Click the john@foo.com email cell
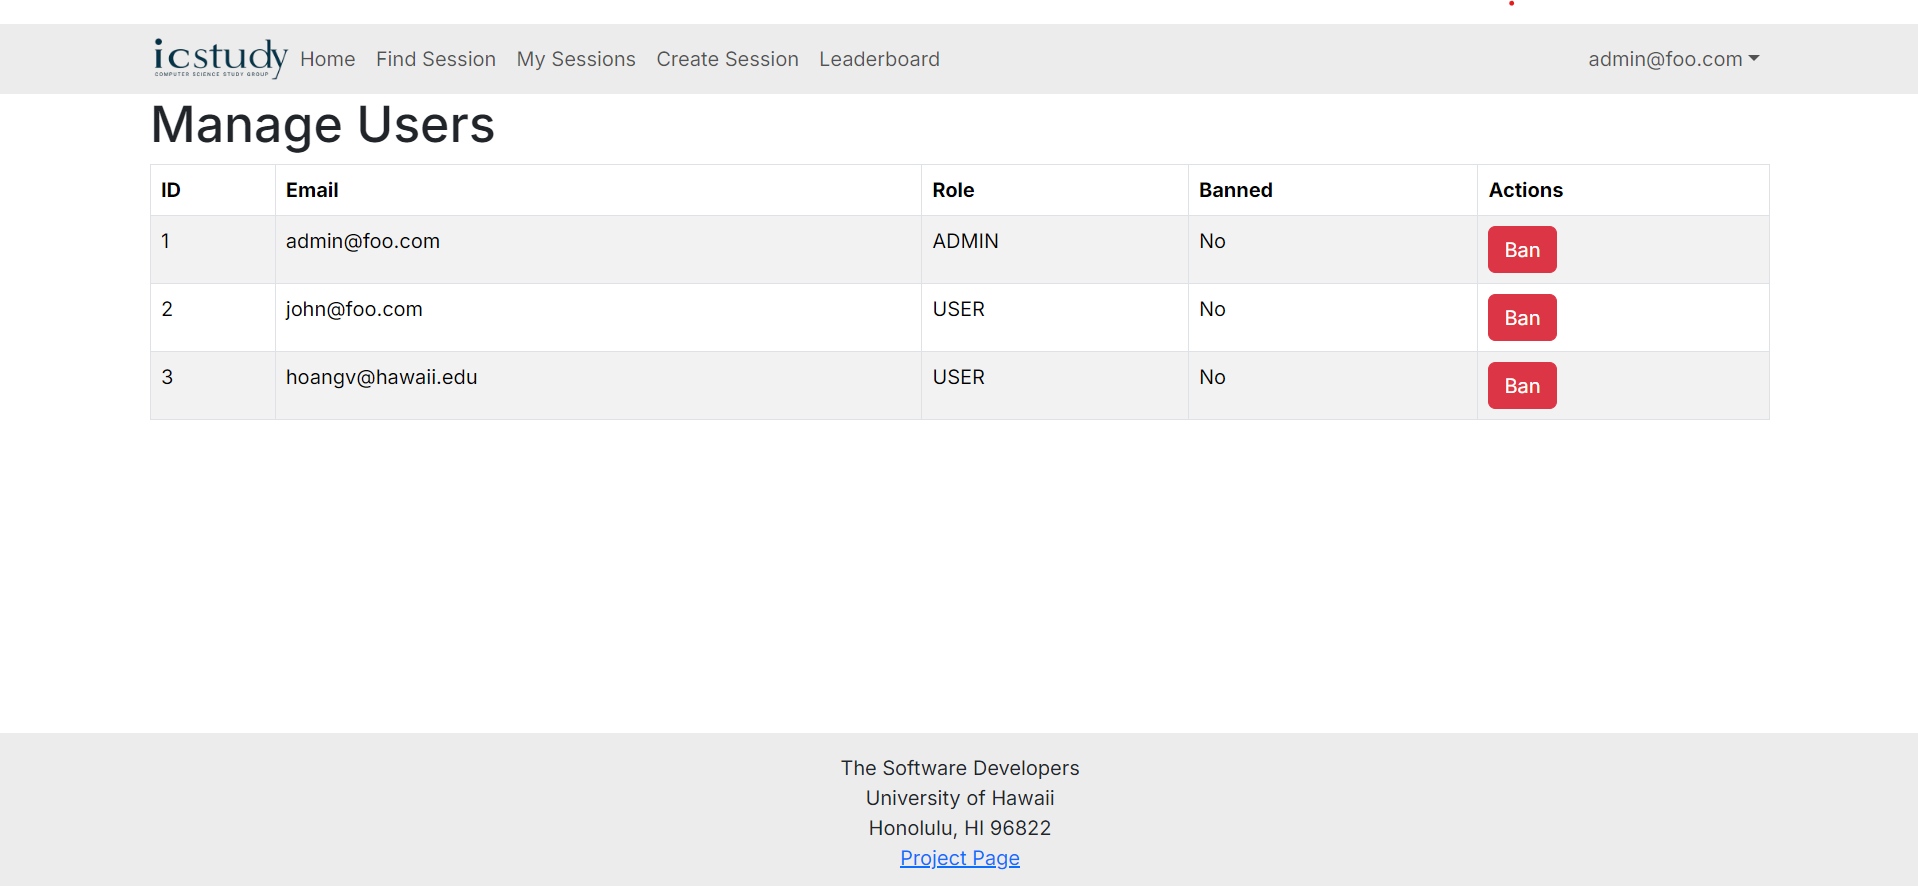The image size is (1918, 886). [354, 309]
